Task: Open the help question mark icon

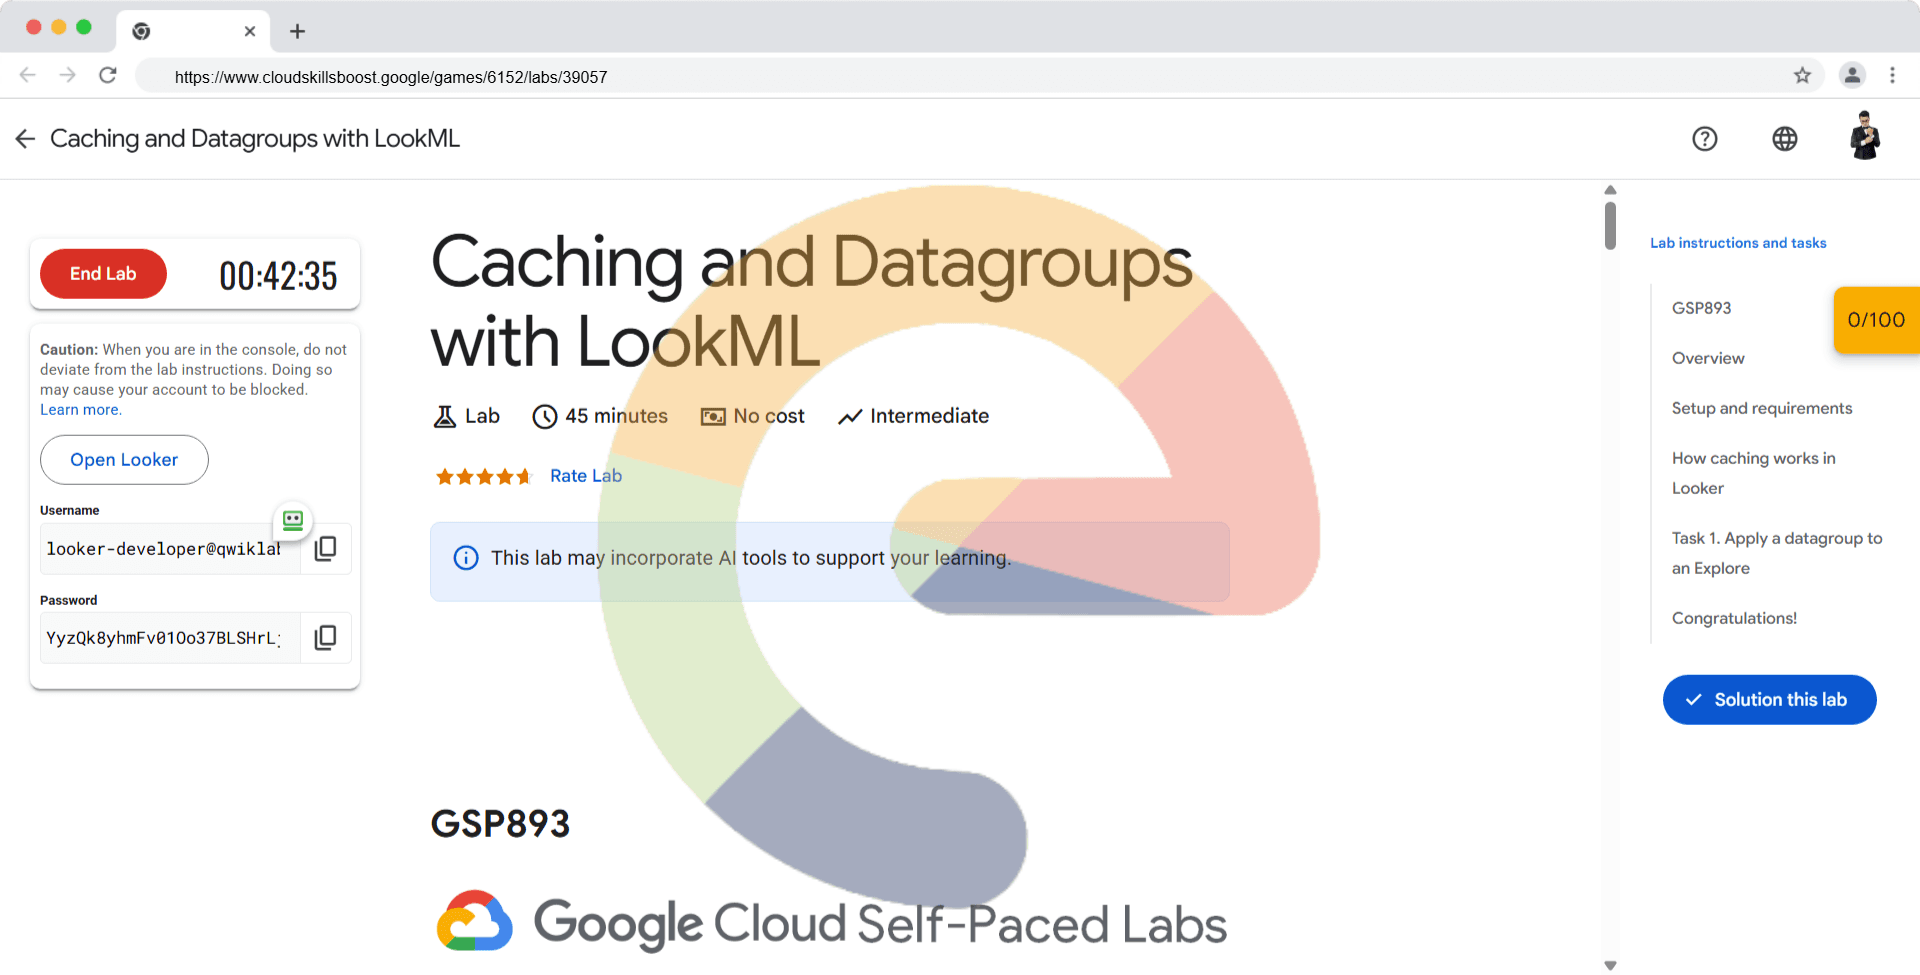Action: [1704, 139]
